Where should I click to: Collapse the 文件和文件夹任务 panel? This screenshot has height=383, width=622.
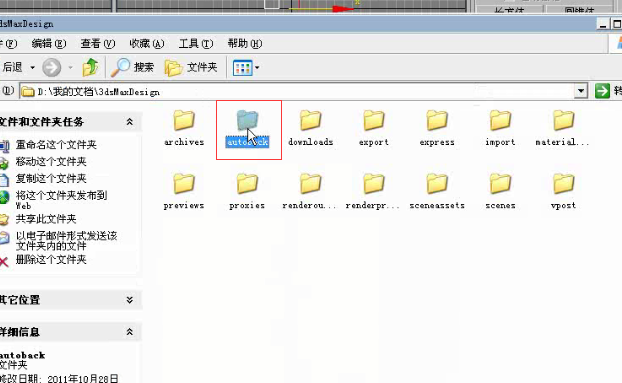coord(129,122)
